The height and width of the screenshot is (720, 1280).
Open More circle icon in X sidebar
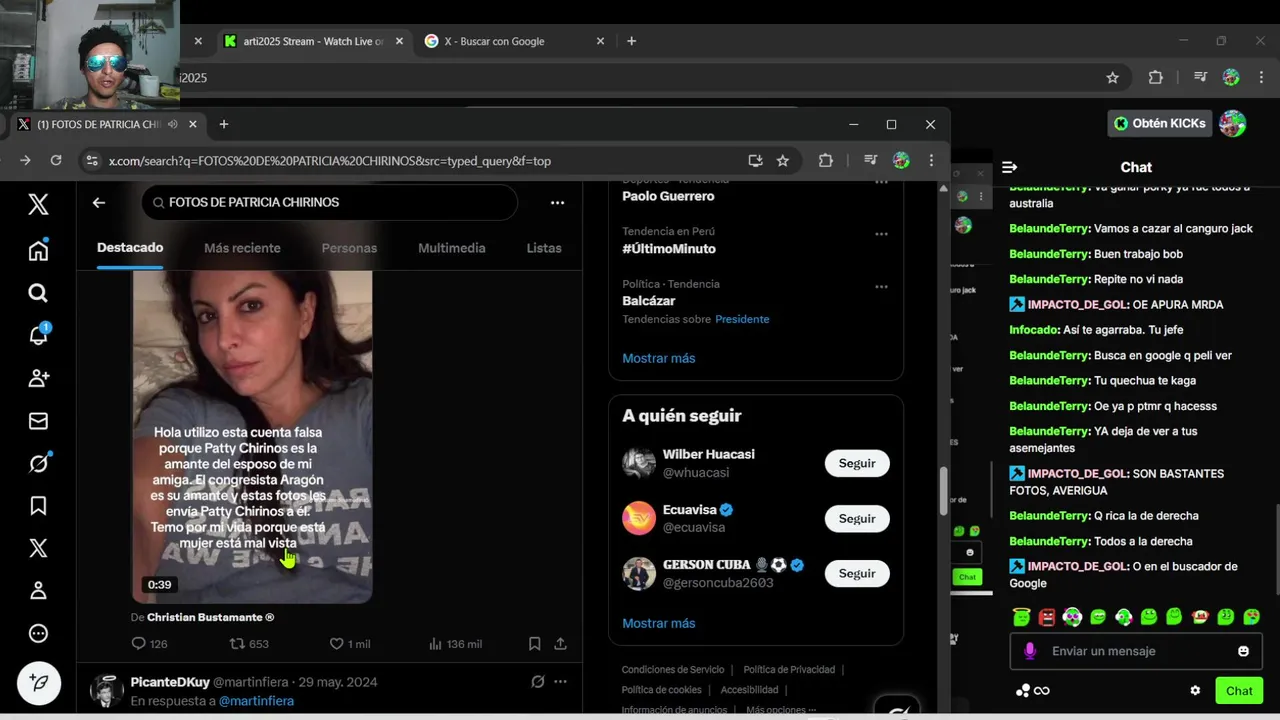[38, 633]
